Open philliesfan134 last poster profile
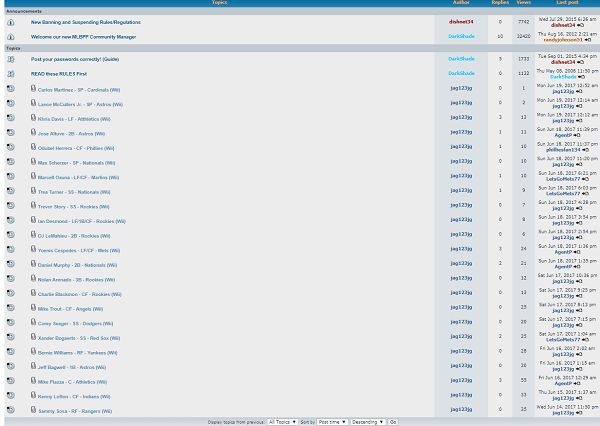 point(563,150)
